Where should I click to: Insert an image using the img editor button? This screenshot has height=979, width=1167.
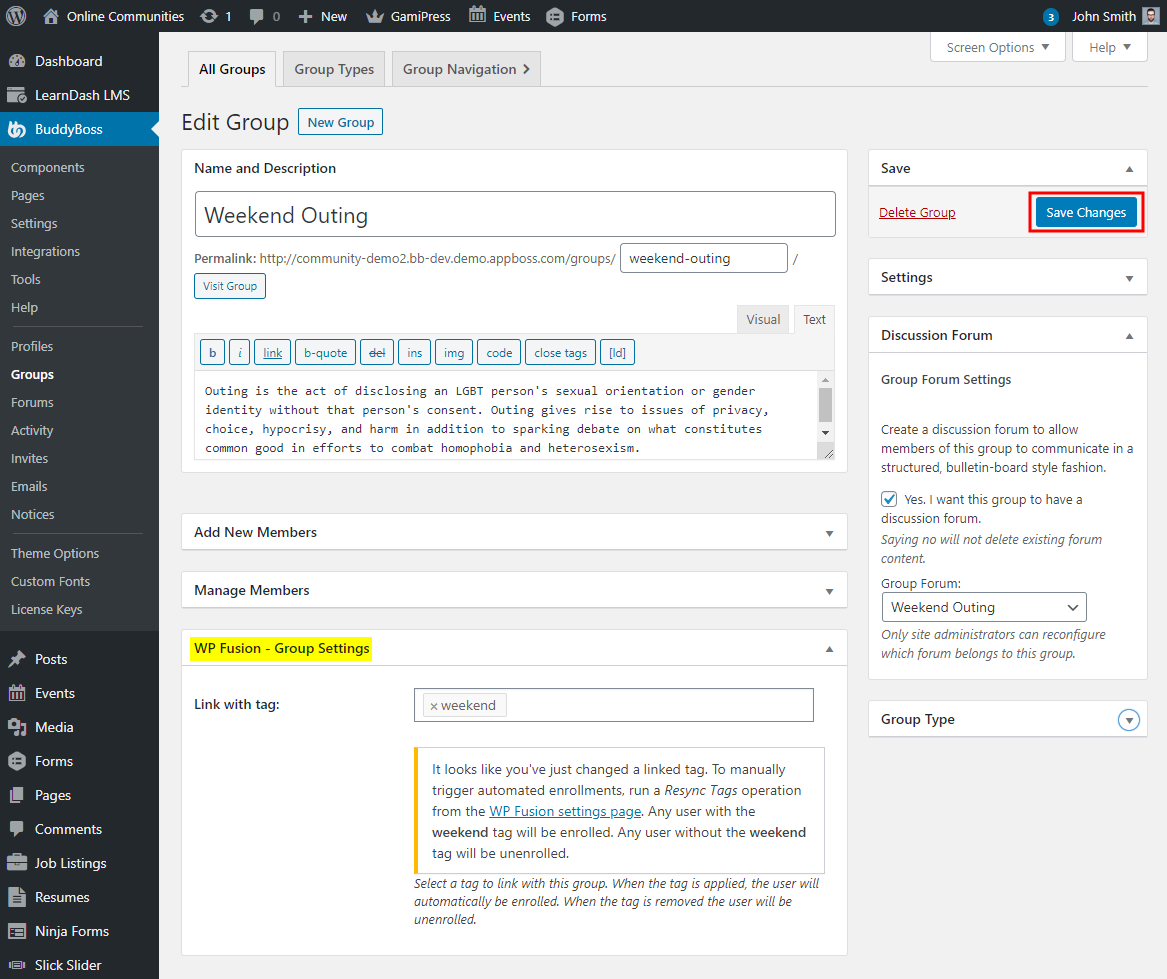[x=454, y=352]
